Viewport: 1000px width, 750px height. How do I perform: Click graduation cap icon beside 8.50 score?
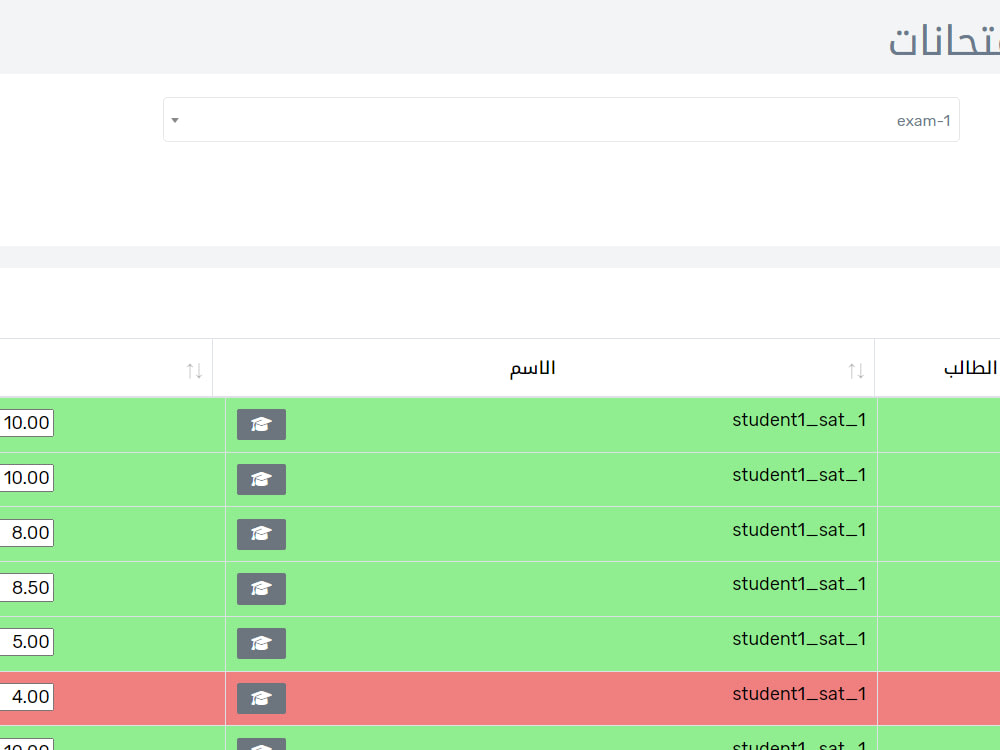[261, 589]
